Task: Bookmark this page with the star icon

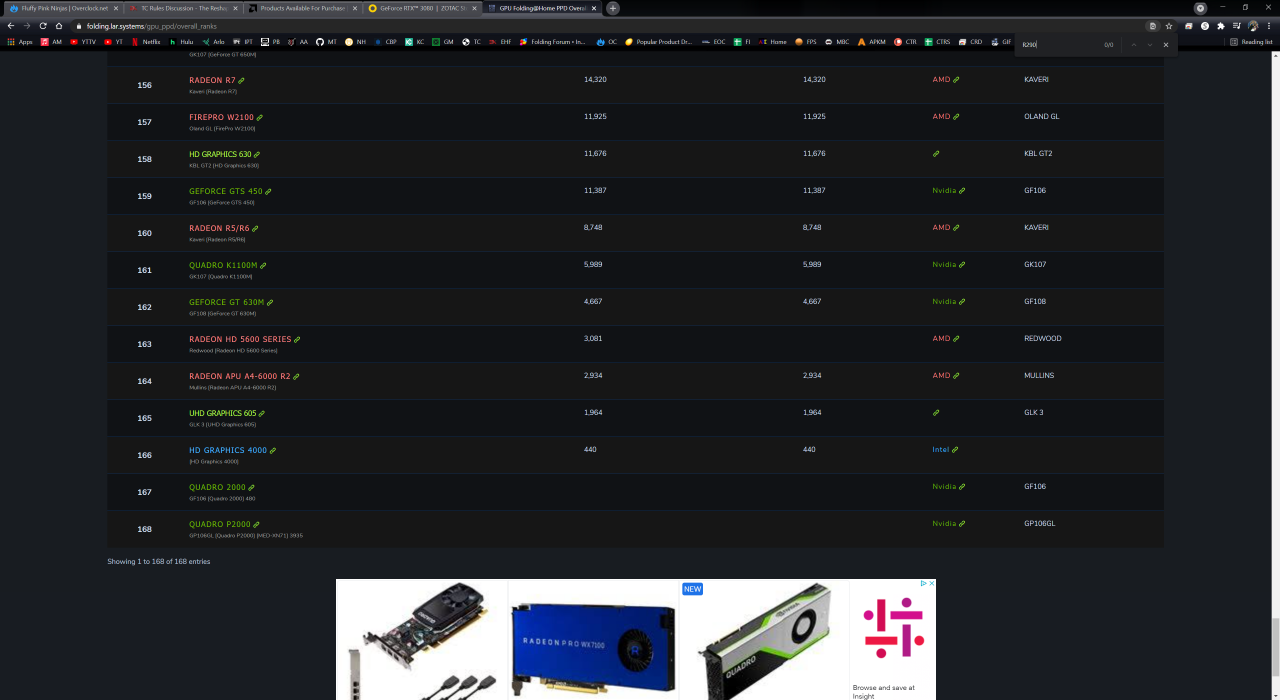Action: (1169, 26)
